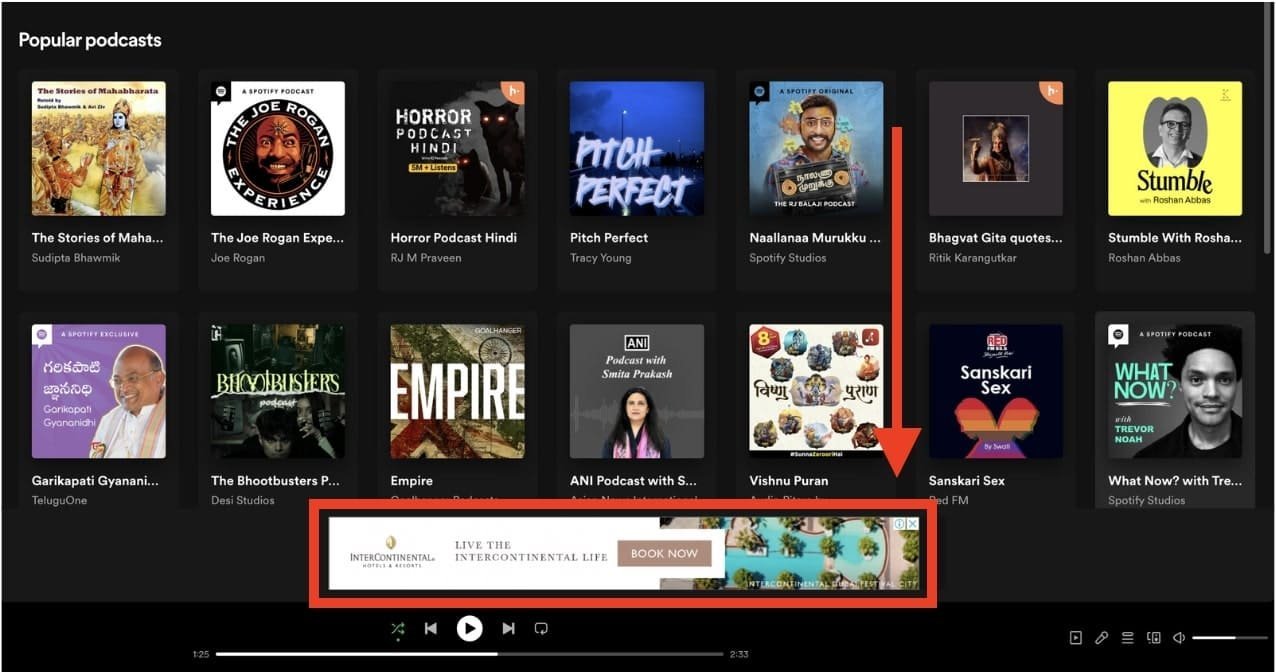
Task: Open the ANI Podcast with Smita Prakash cover
Action: [x=637, y=391]
